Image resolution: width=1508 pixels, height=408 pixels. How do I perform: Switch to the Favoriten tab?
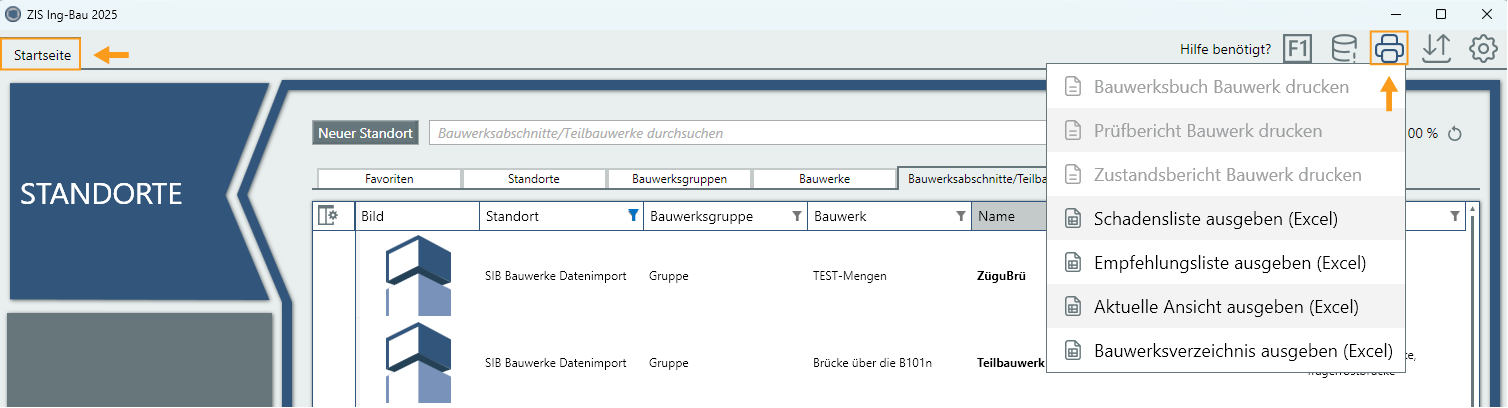click(389, 179)
